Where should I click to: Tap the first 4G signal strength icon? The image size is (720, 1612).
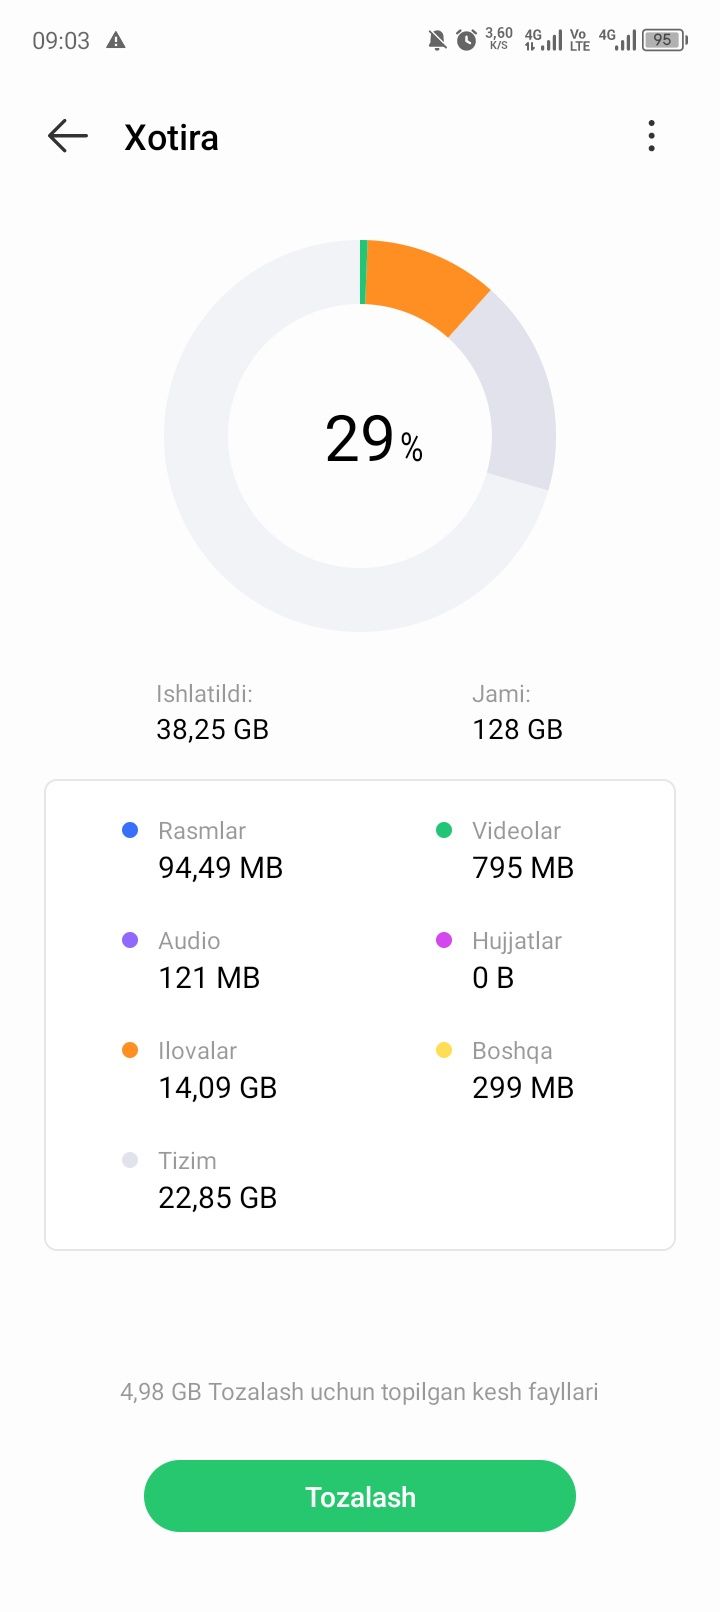pos(543,40)
